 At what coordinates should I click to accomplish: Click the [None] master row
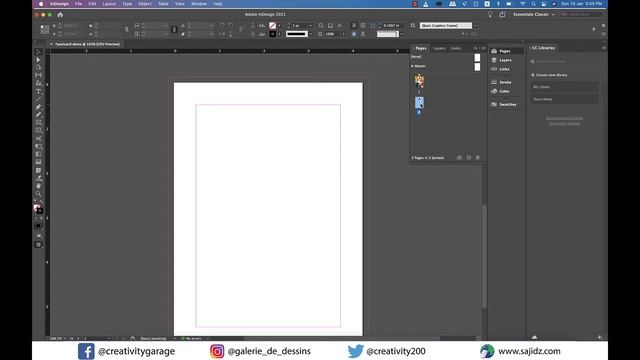click(446, 57)
